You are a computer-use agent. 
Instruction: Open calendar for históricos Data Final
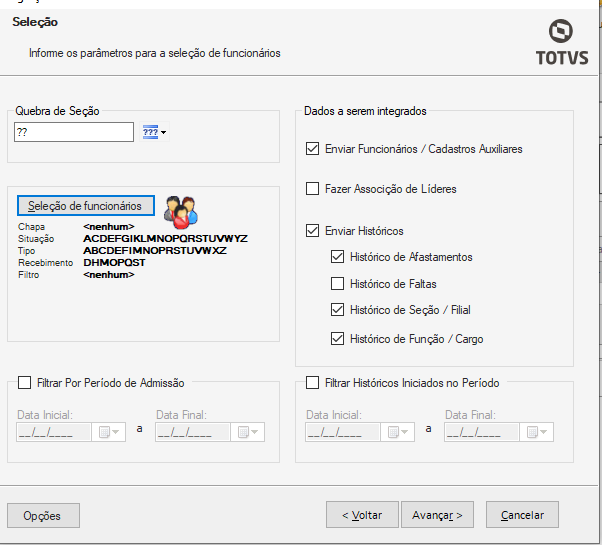click(x=537, y=432)
